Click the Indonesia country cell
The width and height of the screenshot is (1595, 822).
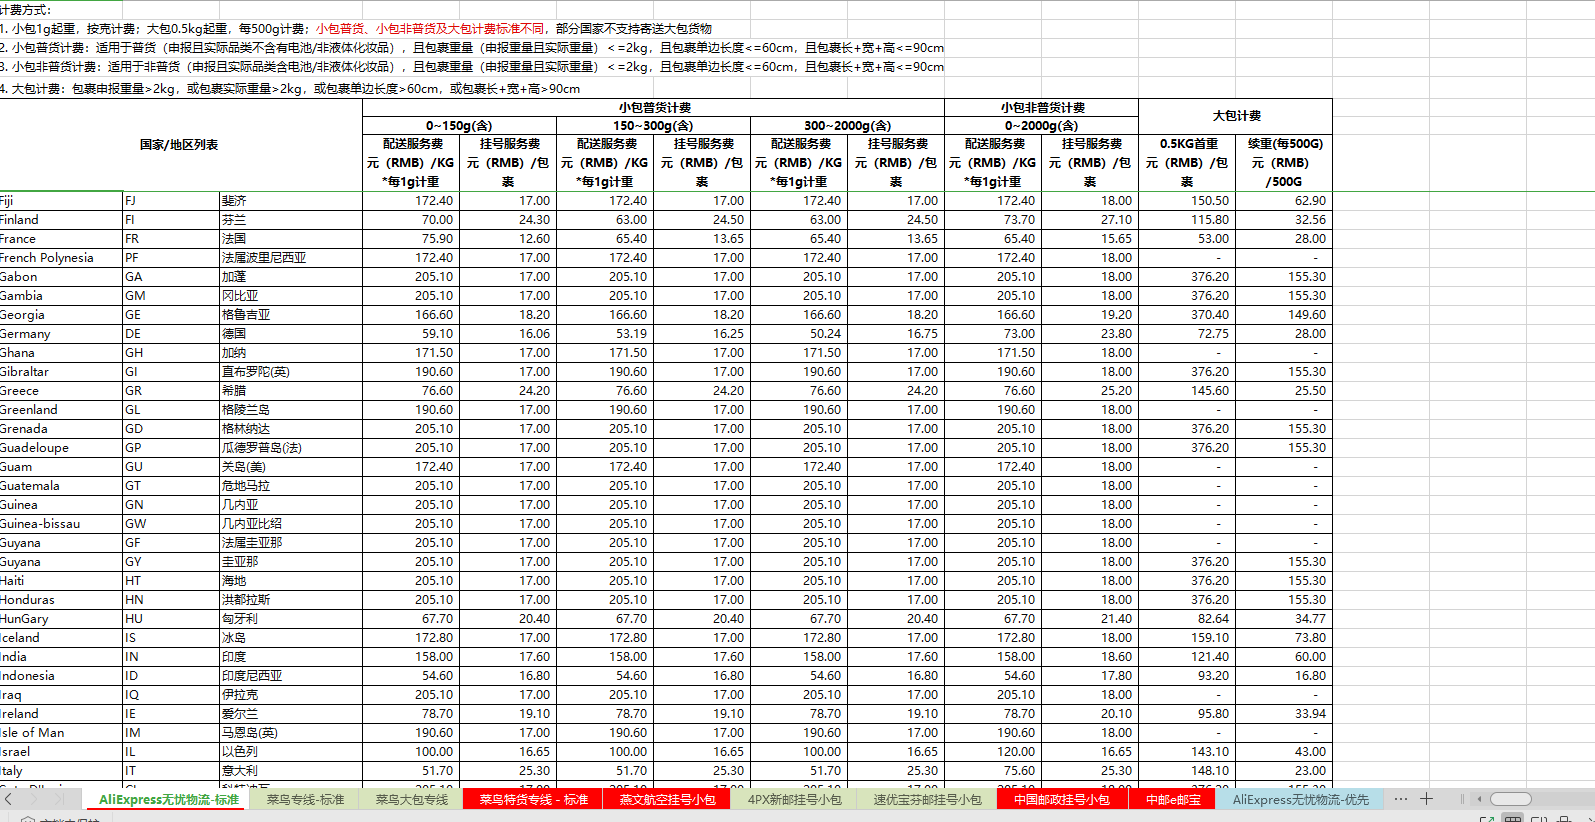(61, 676)
